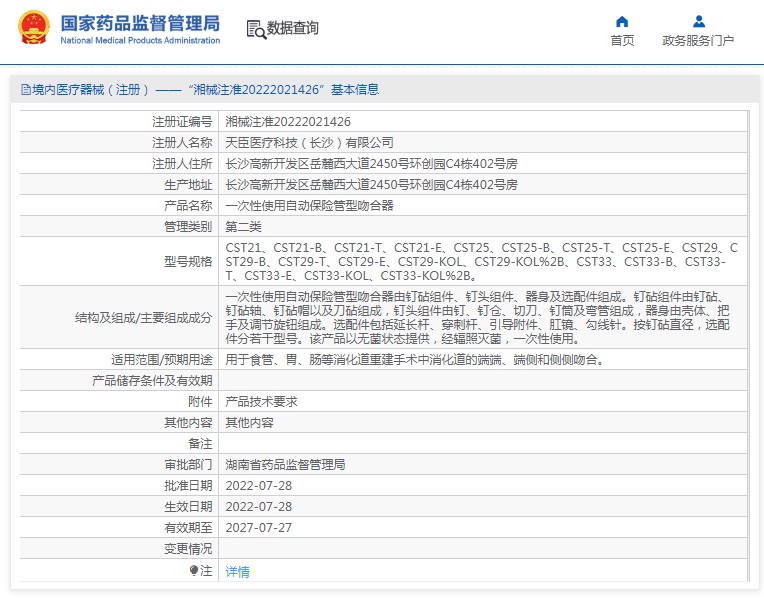Click expiry date 2027-07-27
Viewport: 764px width, 598px height.
(x=259, y=527)
